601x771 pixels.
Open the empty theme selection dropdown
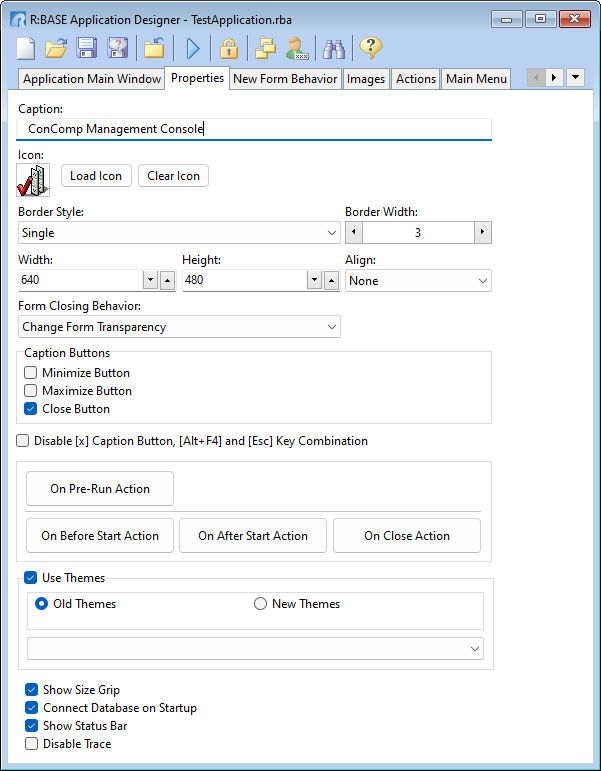[x=255, y=649]
